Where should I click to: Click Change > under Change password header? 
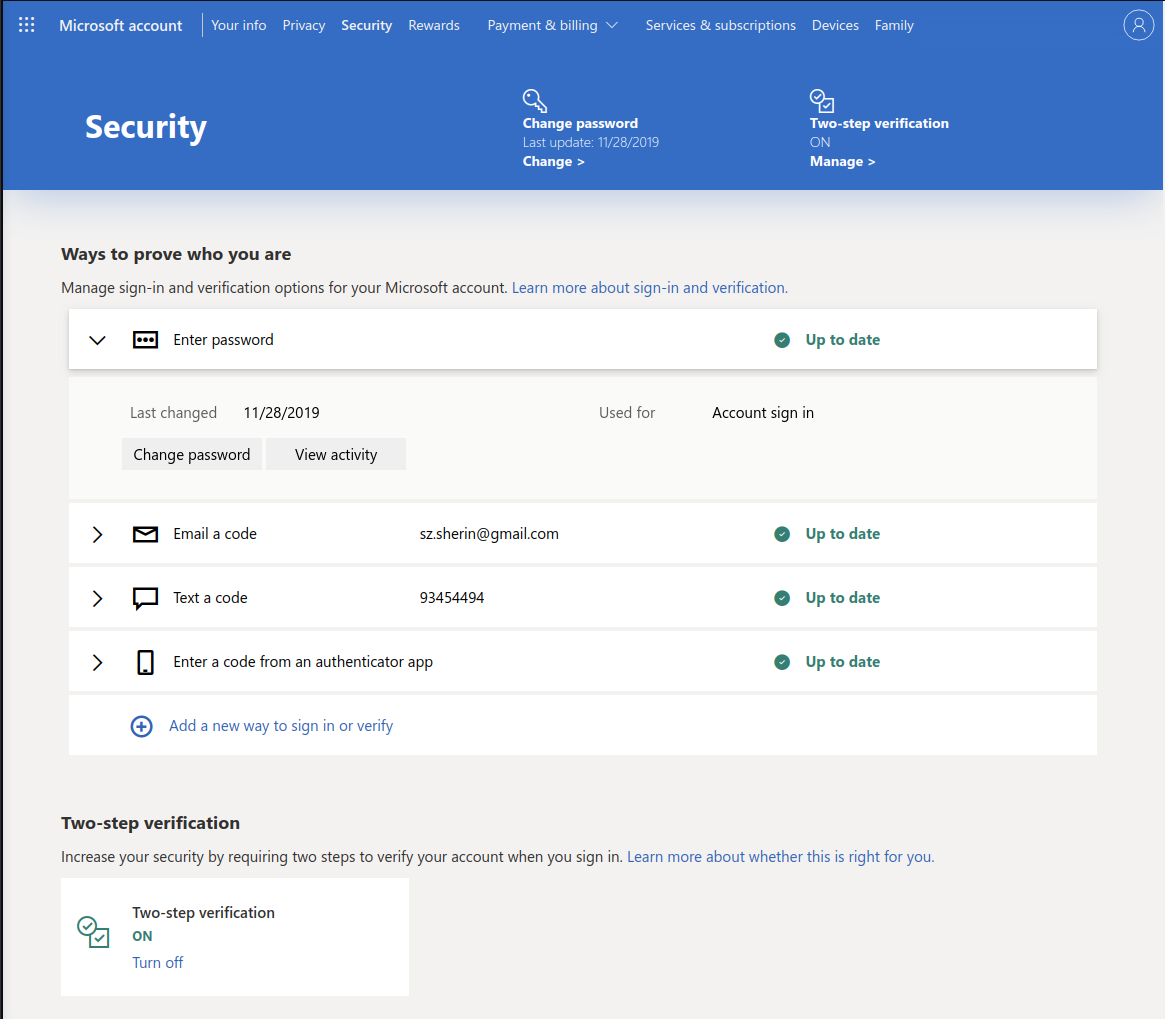click(554, 161)
